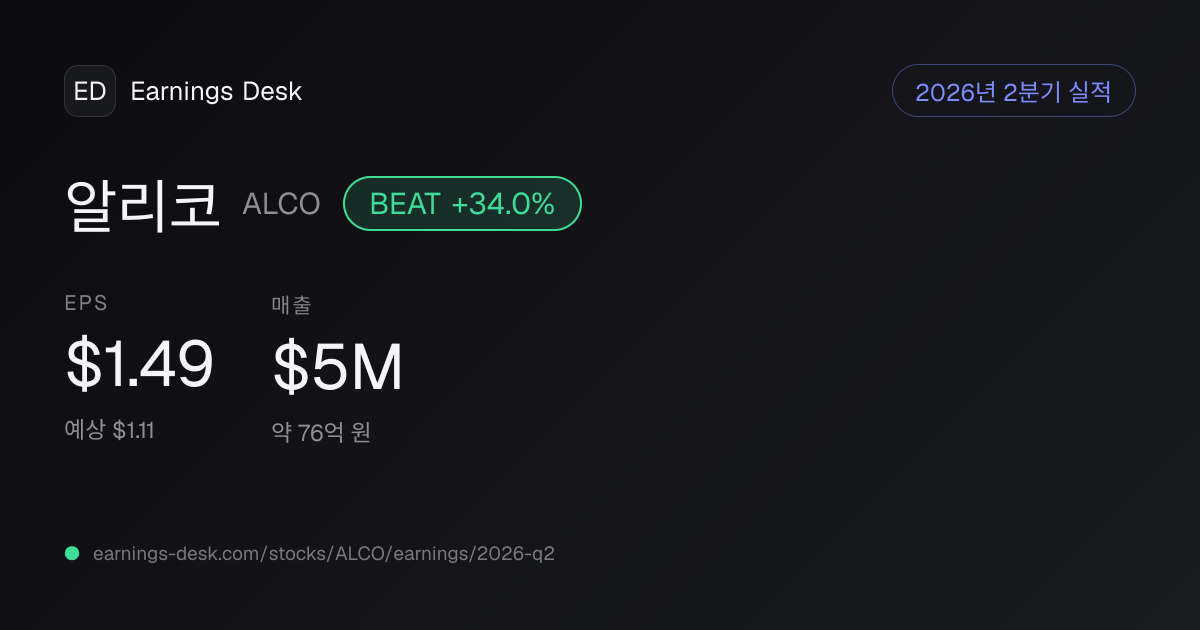
Task: Click the word BEAT in the green pill
Action: (405, 204)
